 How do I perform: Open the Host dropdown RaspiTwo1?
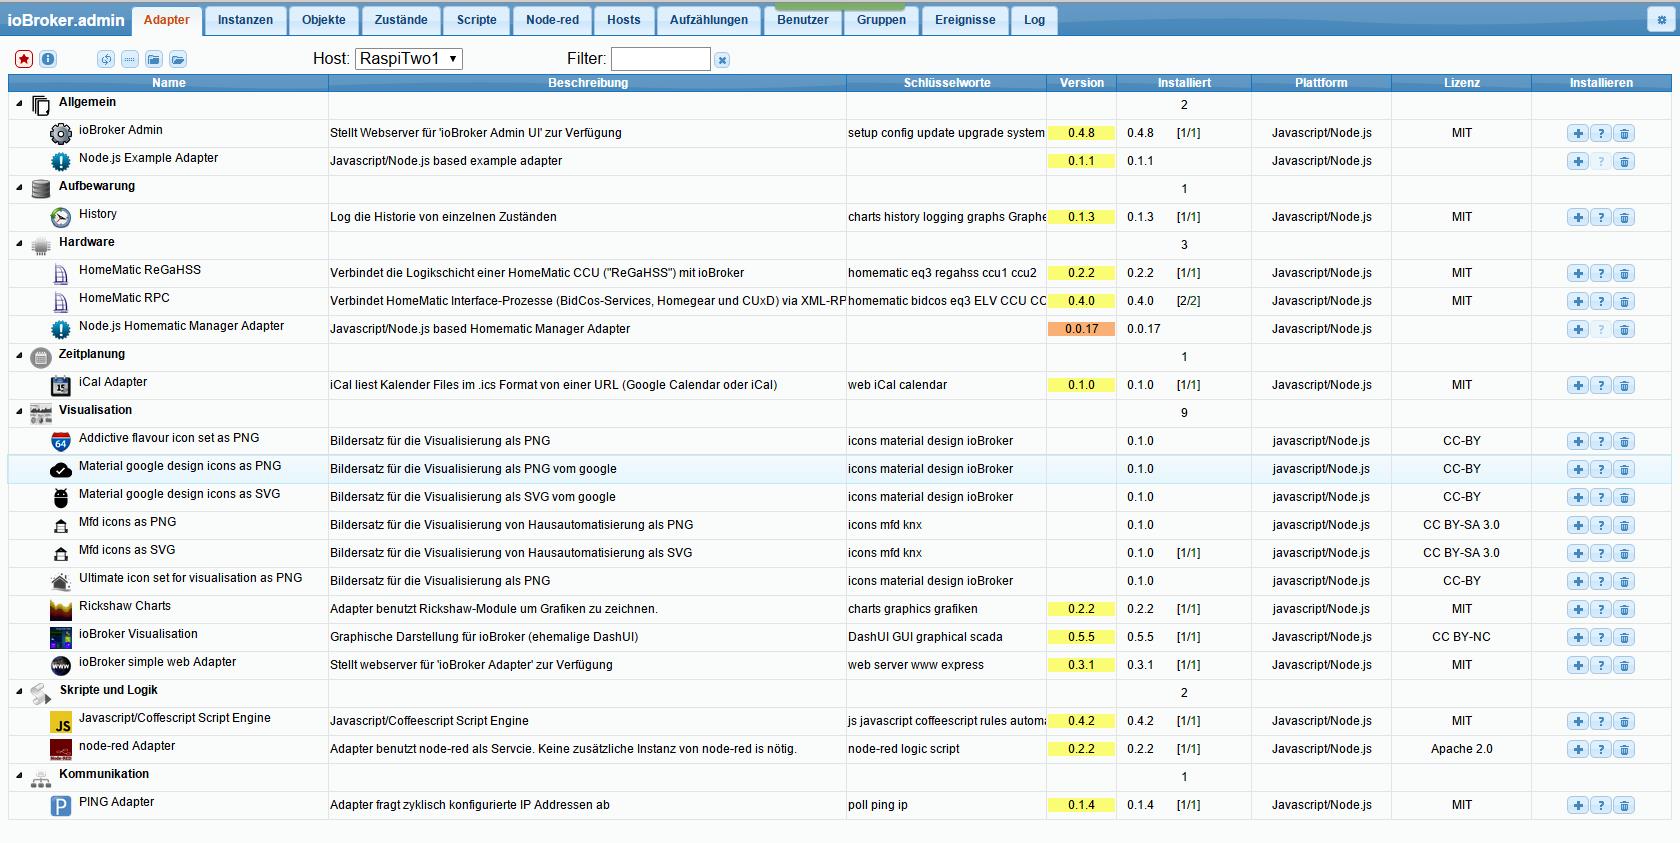click(x=409, y=59)
